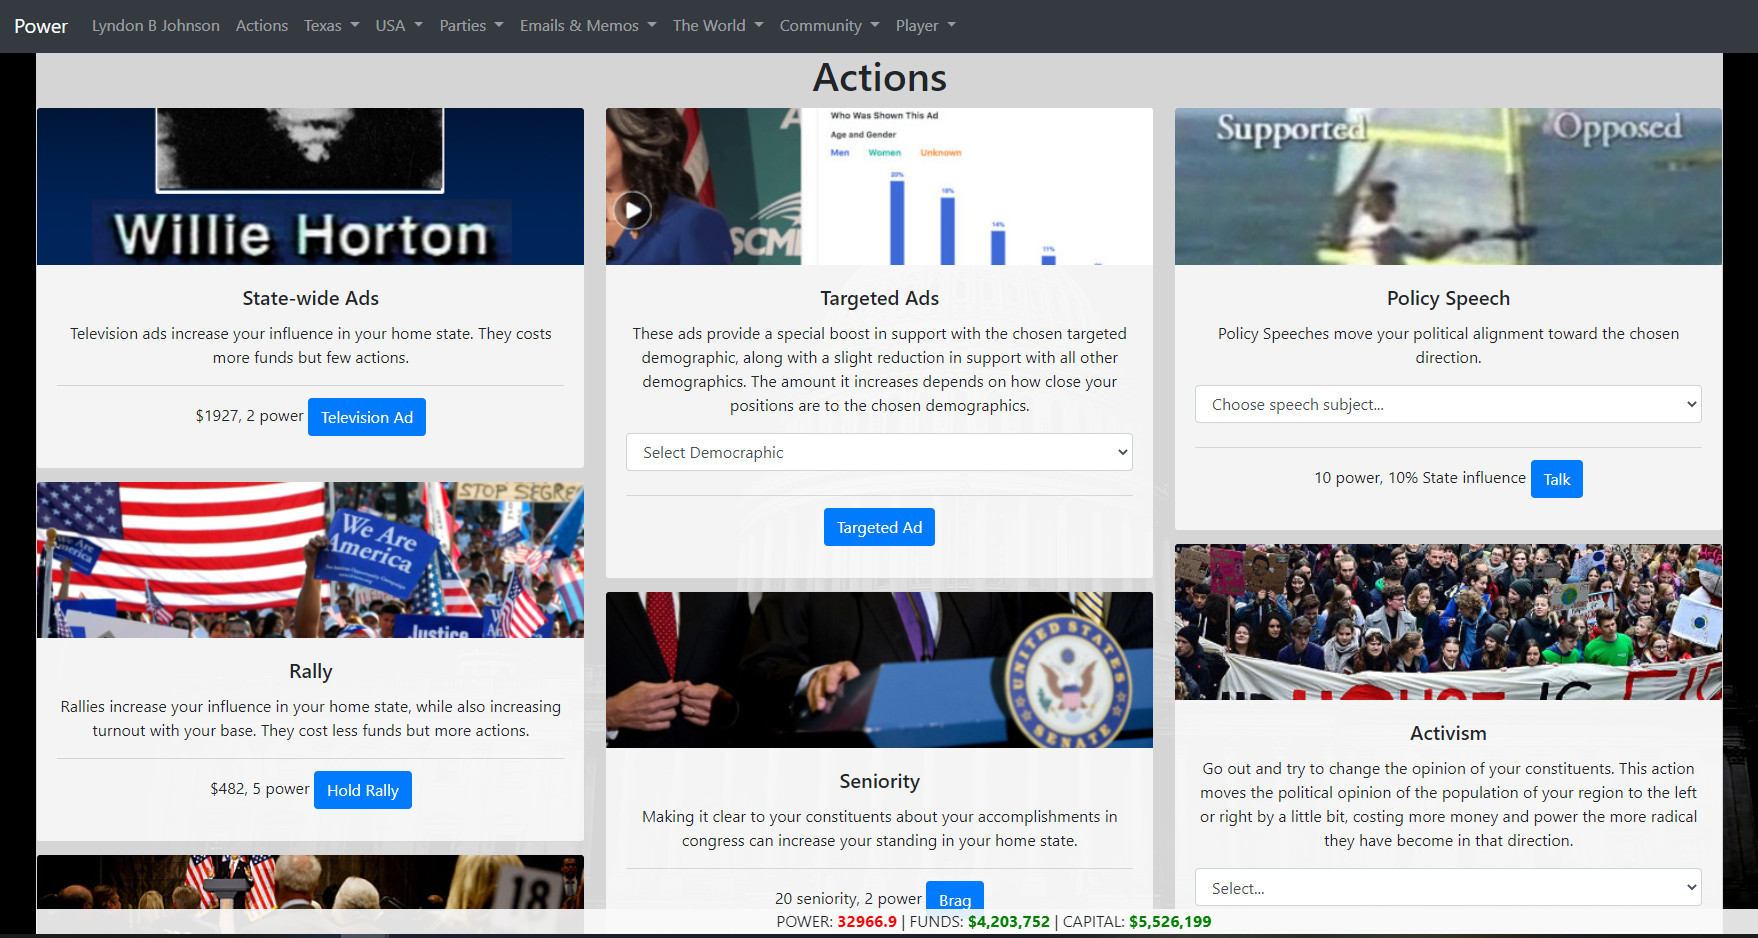This screenshot has height=938, width=1758.
Task: Play the Targeted Ads video
Action: tap(632, 210)
